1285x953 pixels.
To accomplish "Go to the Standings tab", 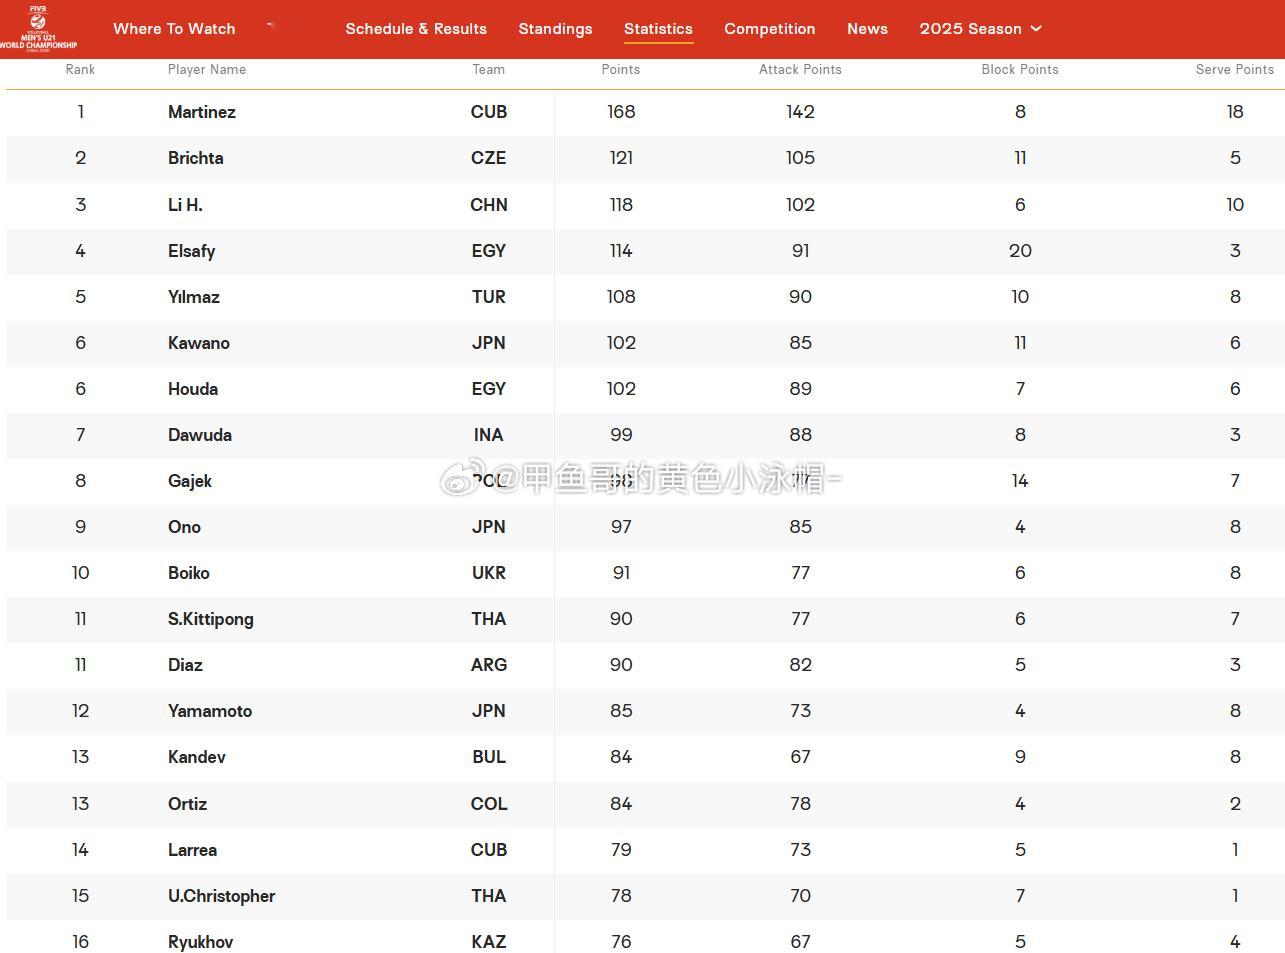I will pyautogui.click(x=555, y=29).
